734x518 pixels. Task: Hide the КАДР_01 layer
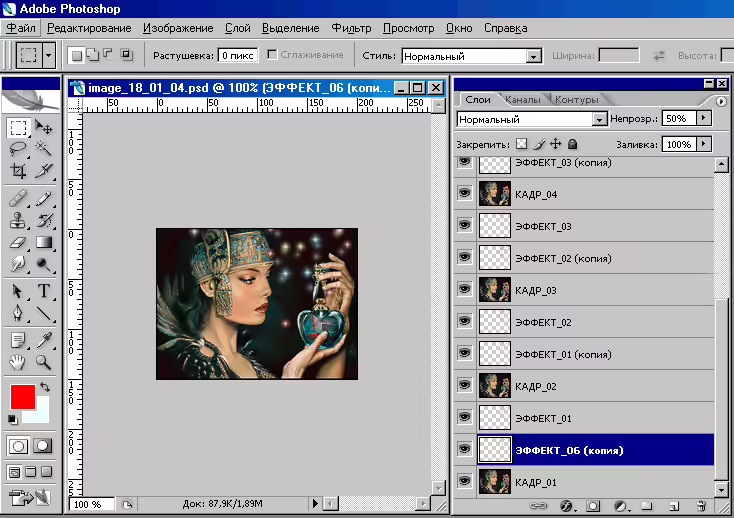point(464,481)
